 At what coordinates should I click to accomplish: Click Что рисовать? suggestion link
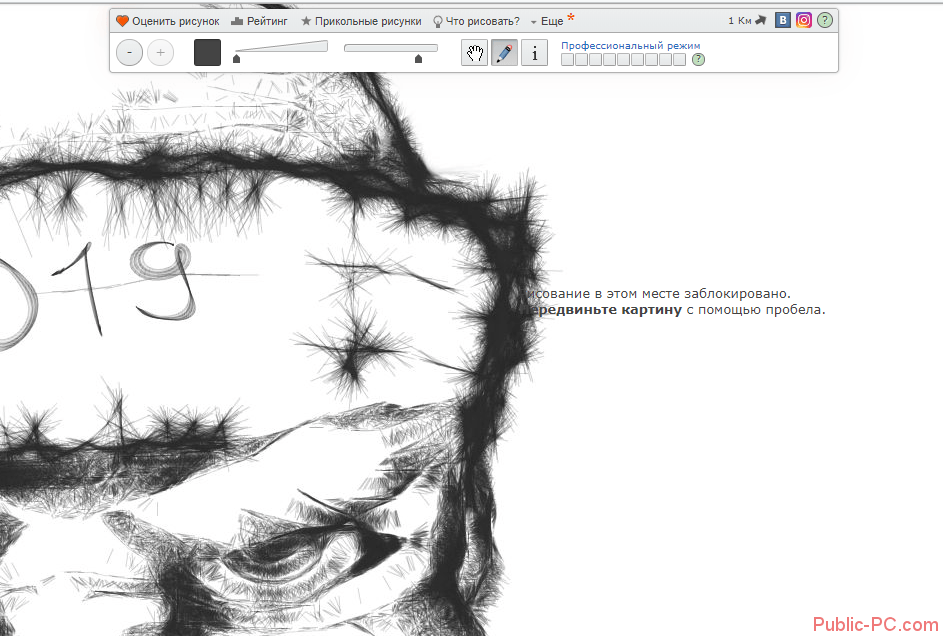pyautogui.click(x=476, y=21)
